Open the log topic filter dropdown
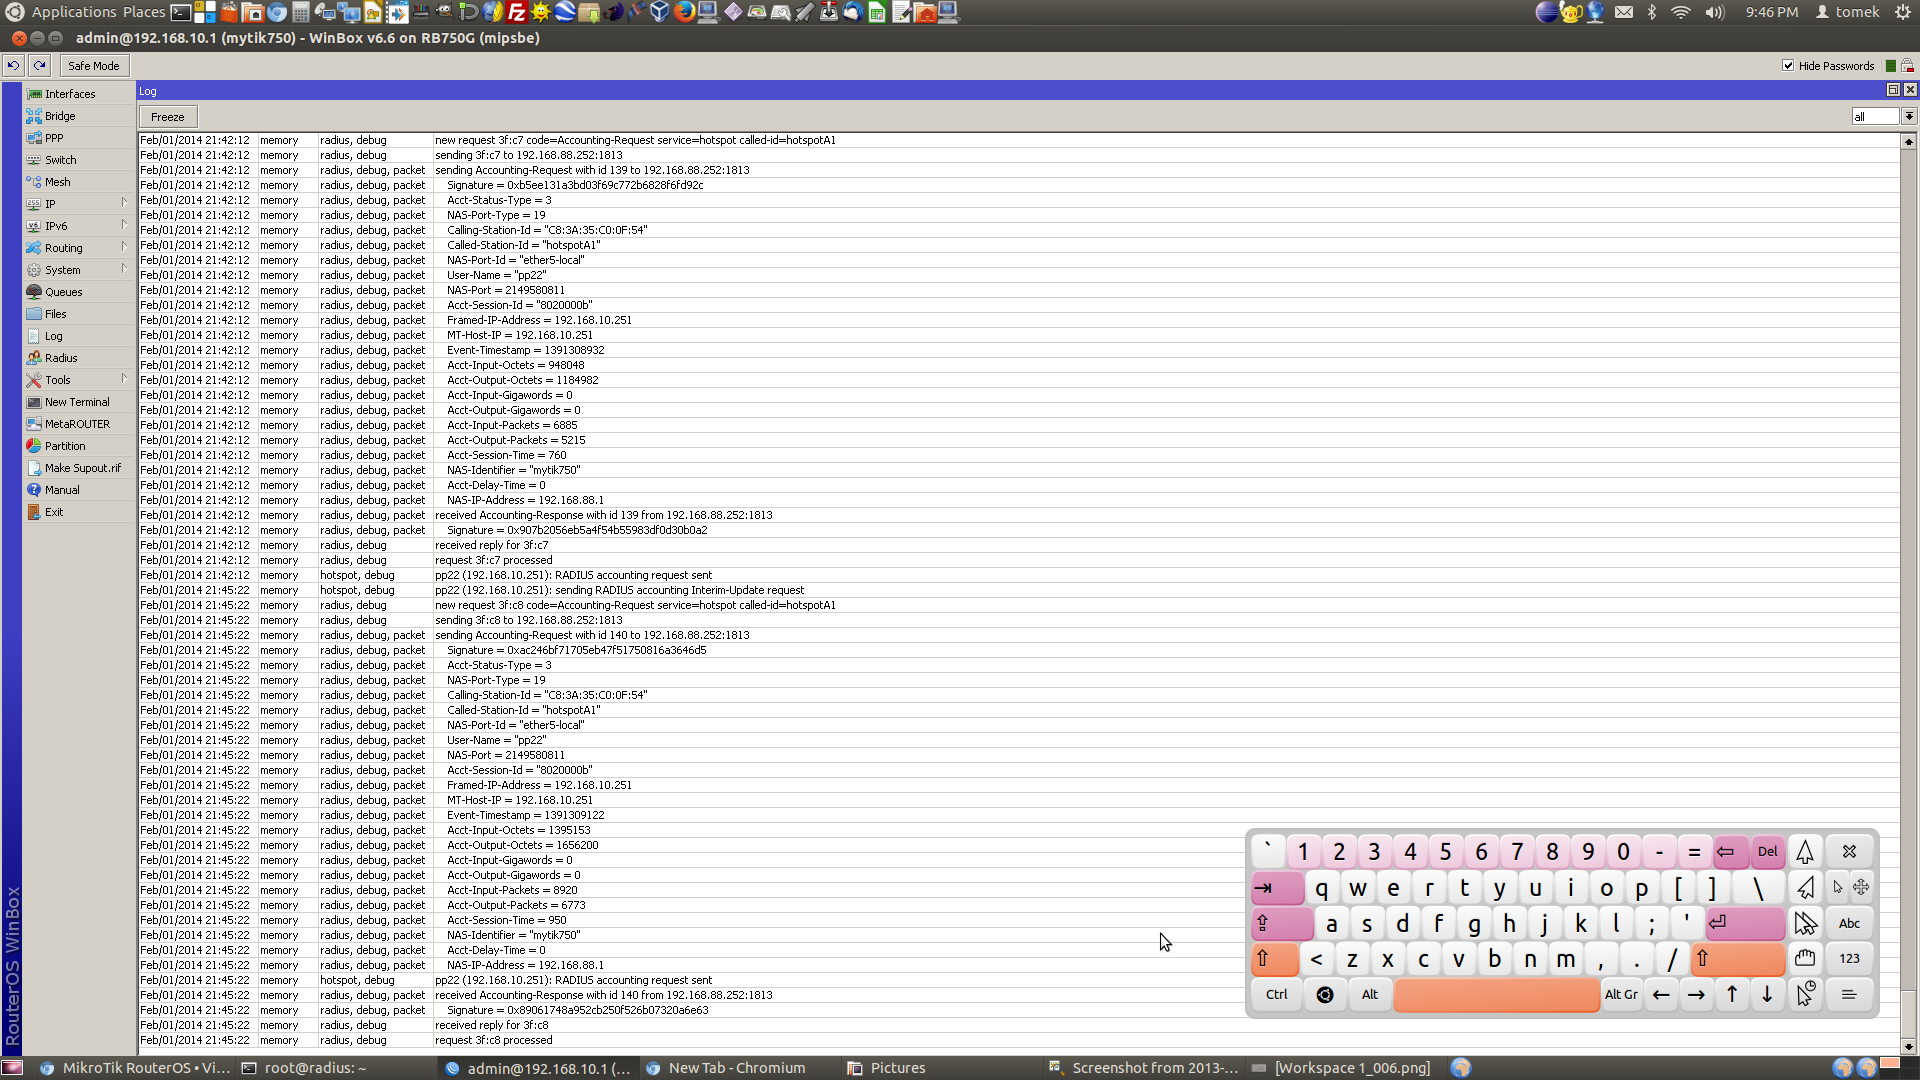The height and width of the screenshot is (1080, 1920). point(1909,117)
